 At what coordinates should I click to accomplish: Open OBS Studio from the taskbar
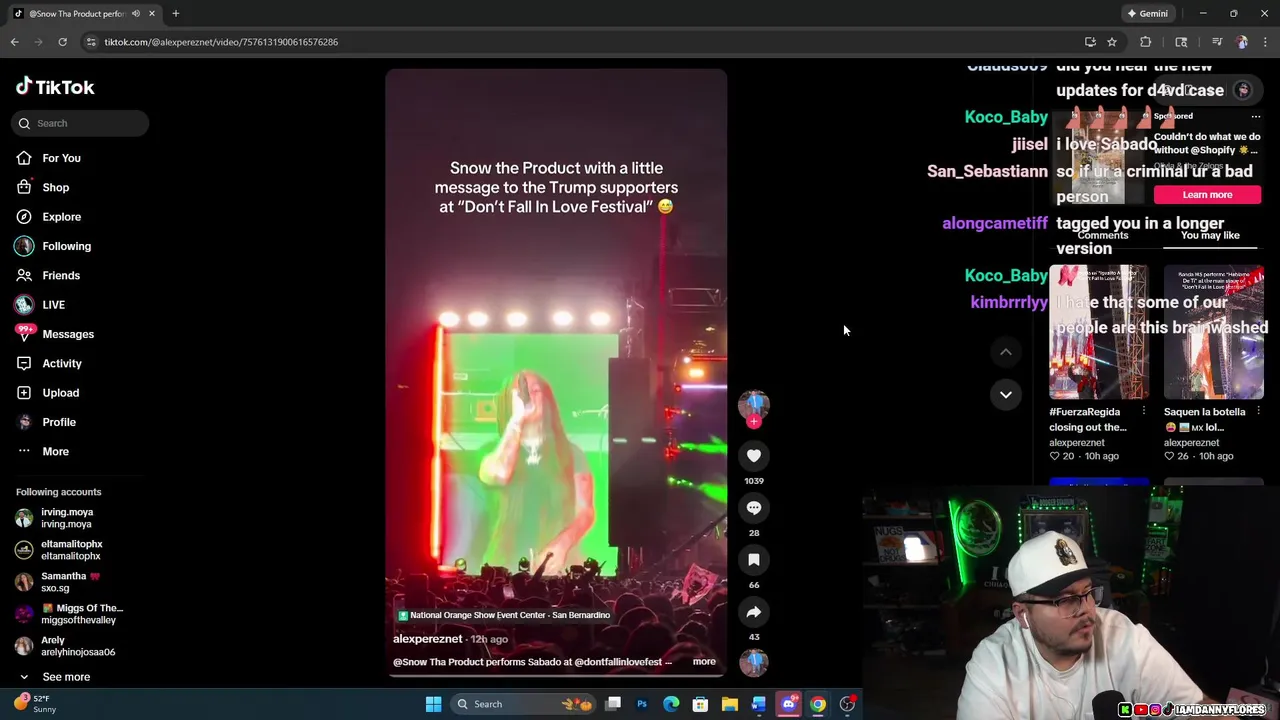click(847, 704)
